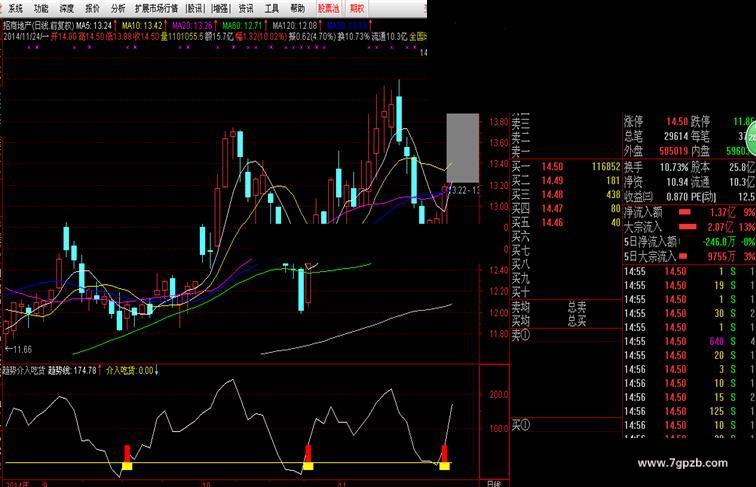This screenshot has height=487, width=756.
Task: Click the 净流入额 1.37亿 row
Action: [689, 212]
